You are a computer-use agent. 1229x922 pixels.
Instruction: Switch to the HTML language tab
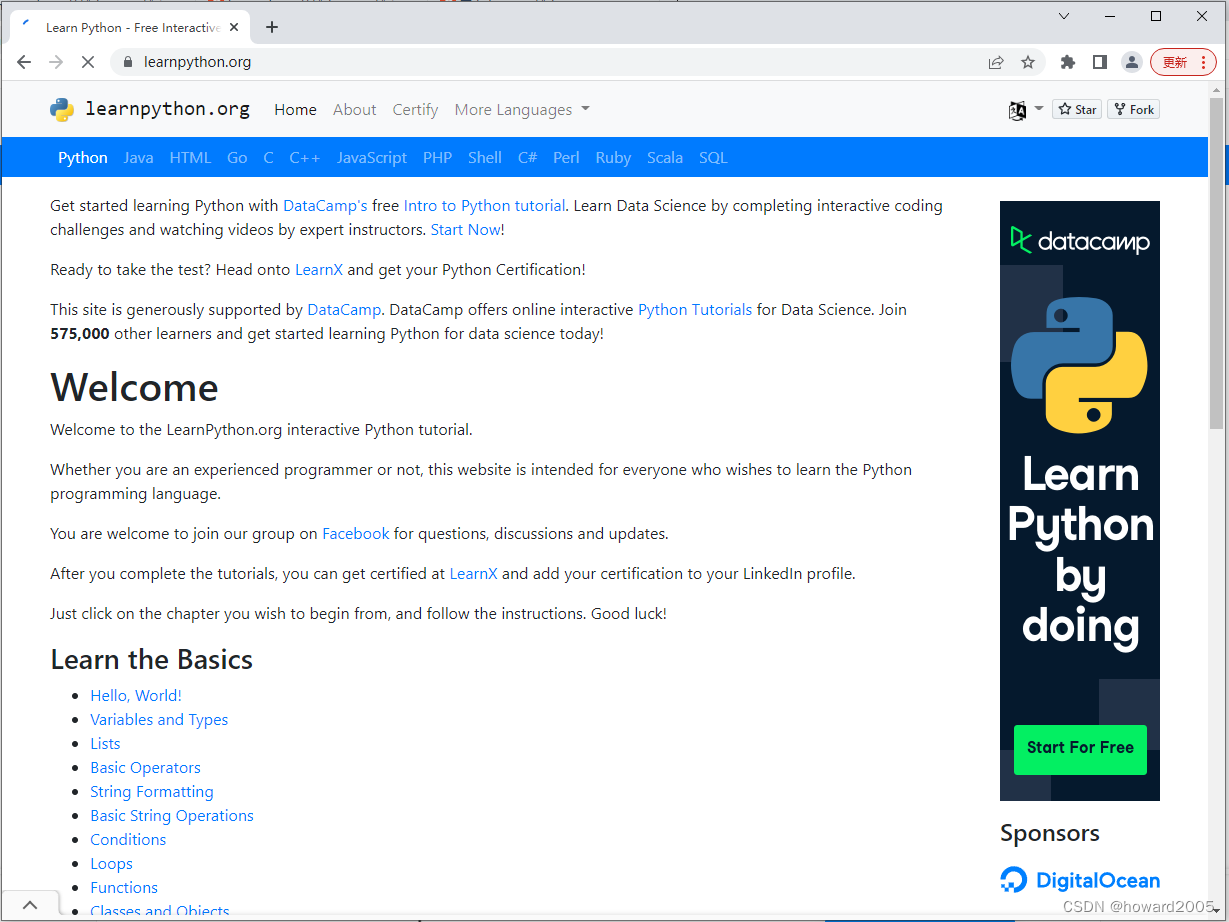(190, 158)
